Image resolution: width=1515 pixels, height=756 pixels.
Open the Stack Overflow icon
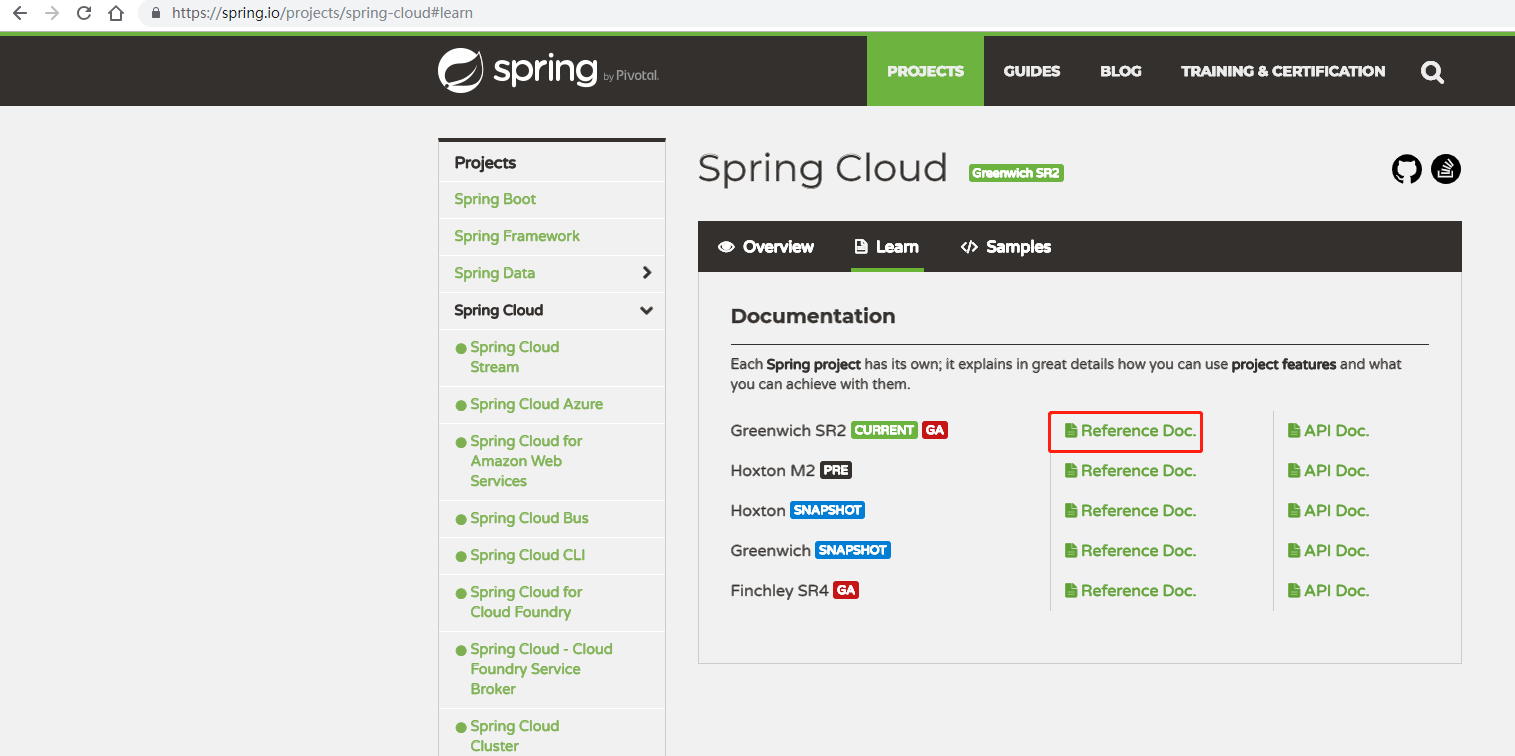1446,169
